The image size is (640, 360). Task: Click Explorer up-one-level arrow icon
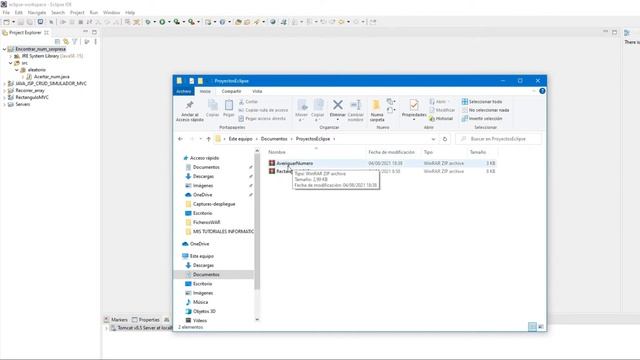click(209, 139)
